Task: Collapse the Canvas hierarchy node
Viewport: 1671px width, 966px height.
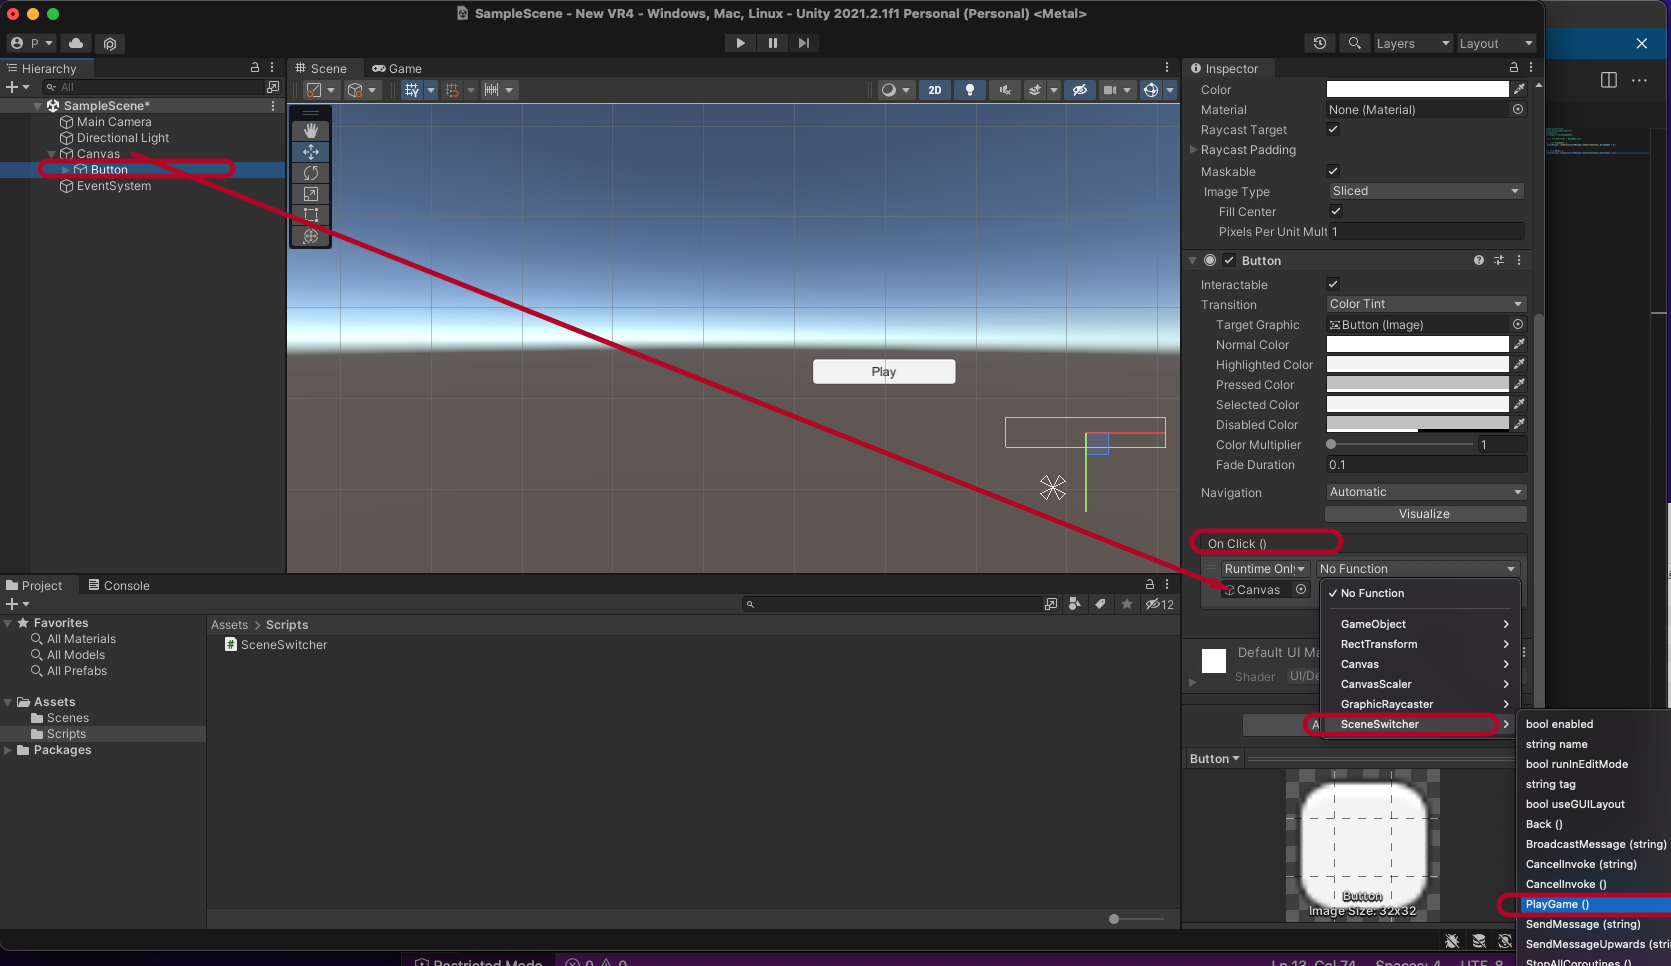Action: pos(52,154)
